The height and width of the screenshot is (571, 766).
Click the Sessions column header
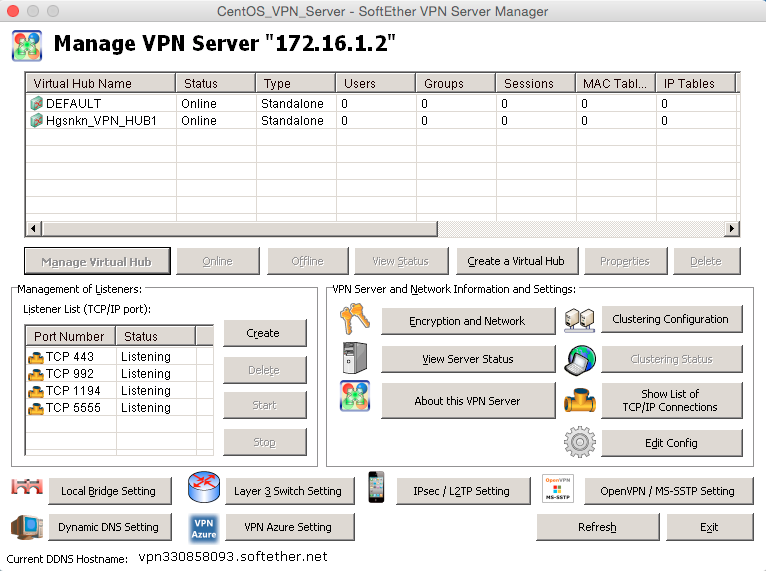click(535, 83)
